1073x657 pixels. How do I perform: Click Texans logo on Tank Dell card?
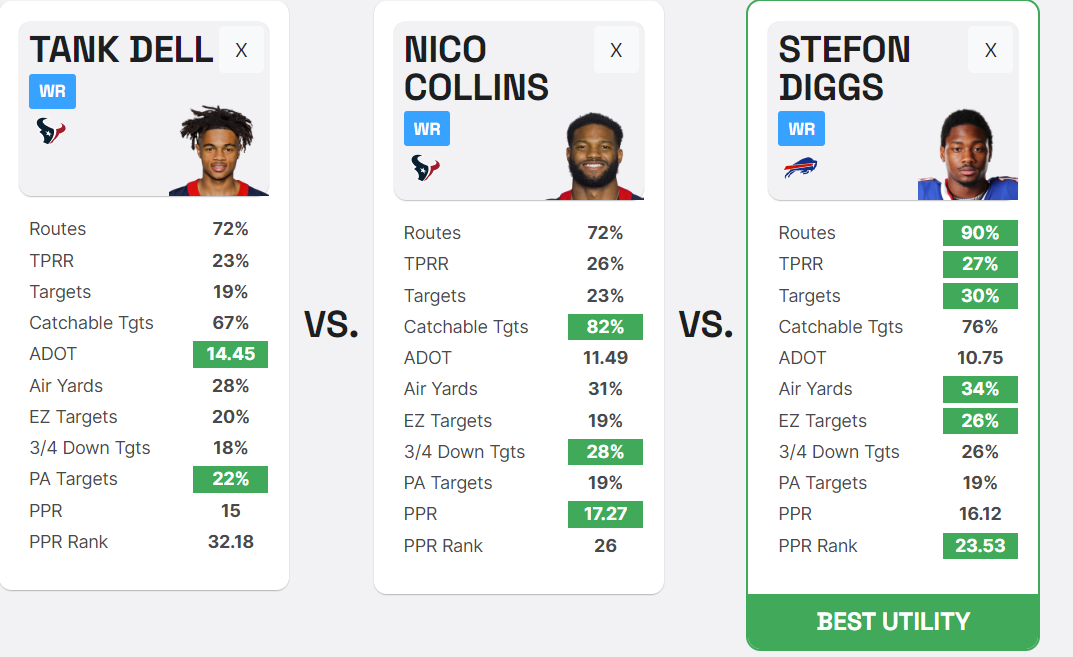(x=51, y=130)
